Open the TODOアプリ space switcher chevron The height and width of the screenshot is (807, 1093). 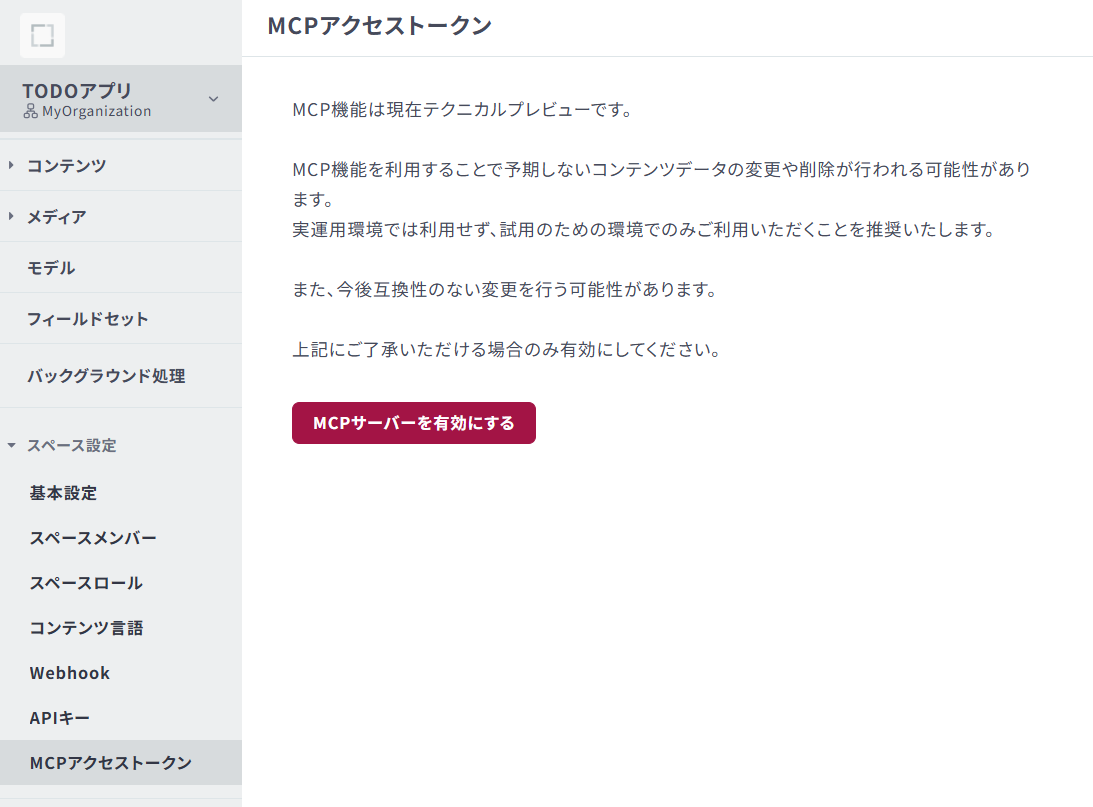(x=212, y=98)
